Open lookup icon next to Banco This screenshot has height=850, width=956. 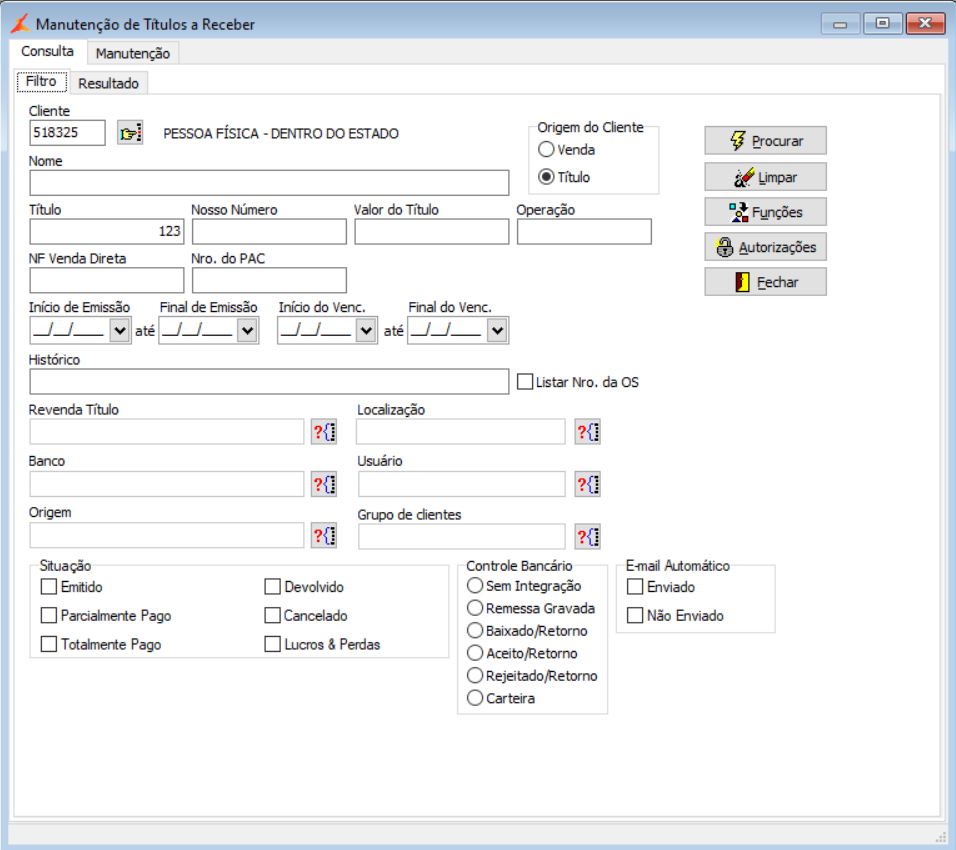(x=324, y=484)
